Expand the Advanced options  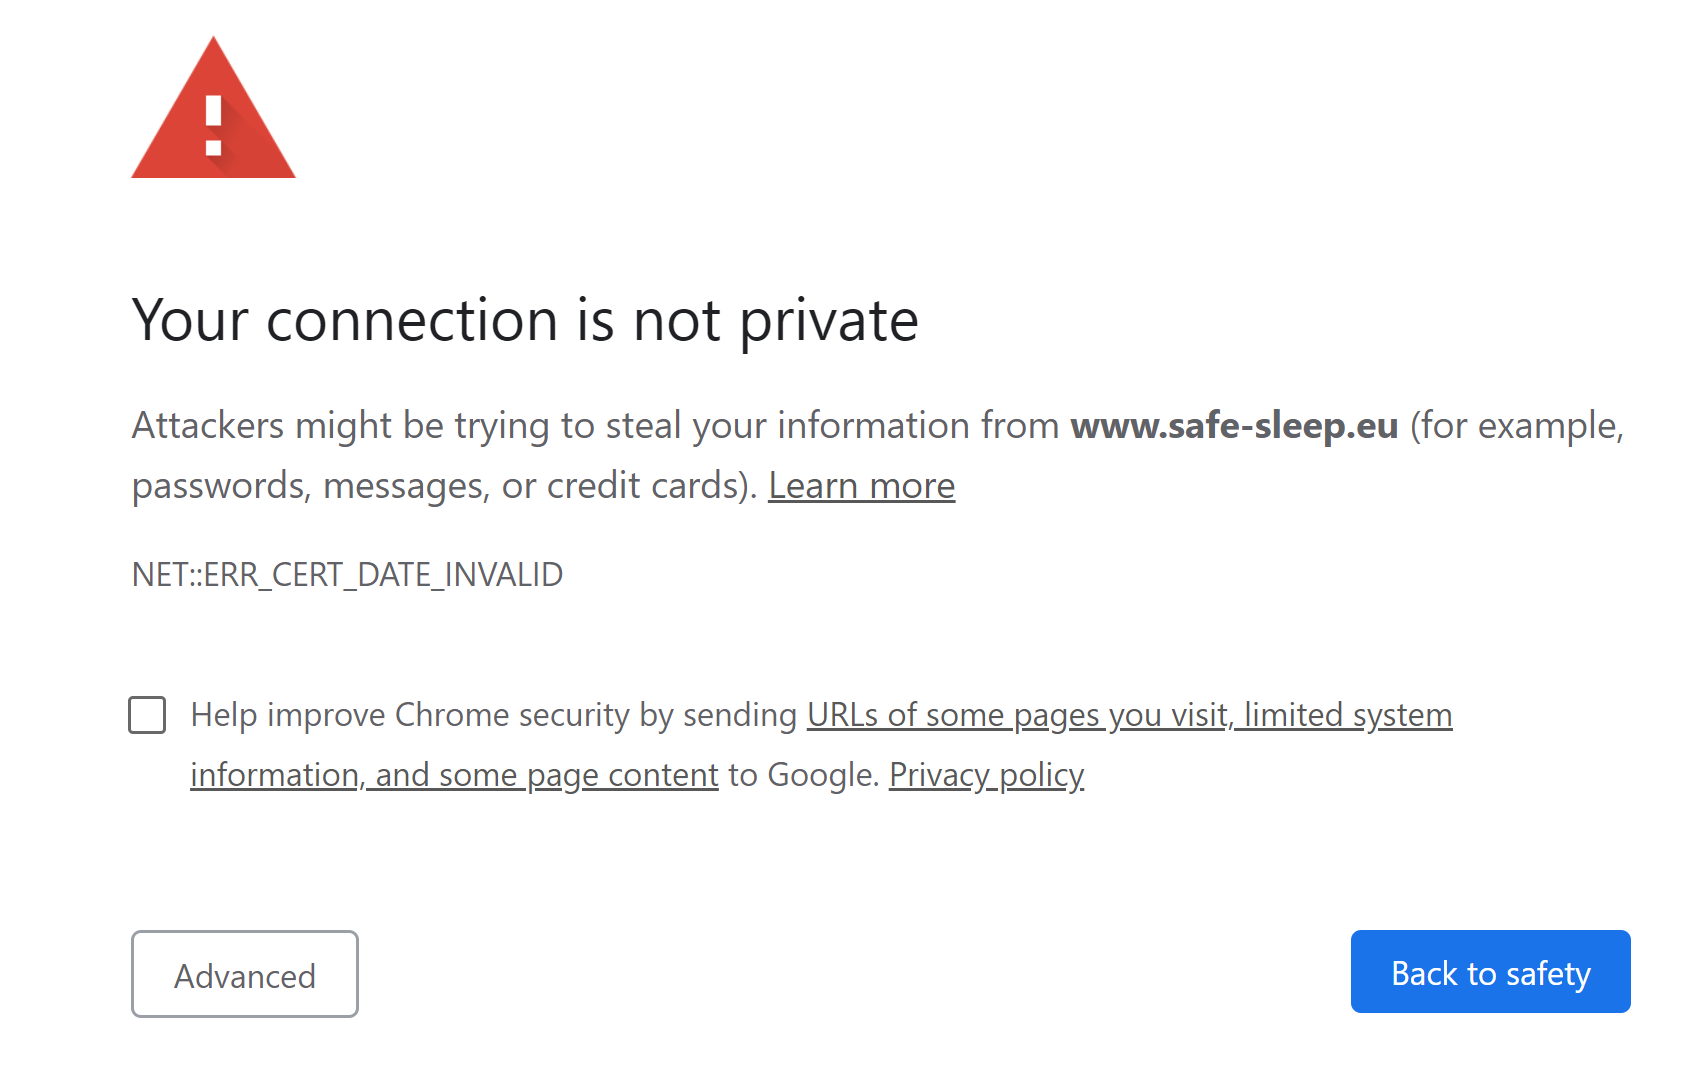point(244,974)
